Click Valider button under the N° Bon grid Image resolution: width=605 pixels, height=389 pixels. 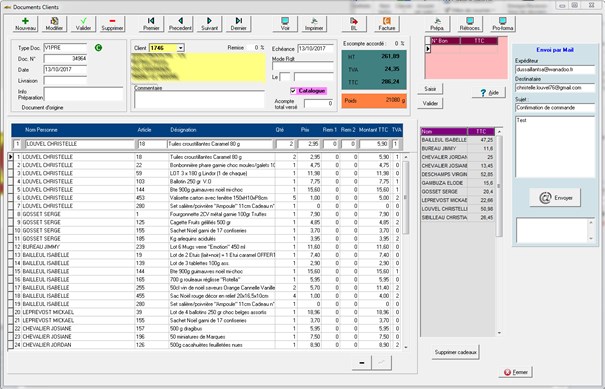point(430,103)
